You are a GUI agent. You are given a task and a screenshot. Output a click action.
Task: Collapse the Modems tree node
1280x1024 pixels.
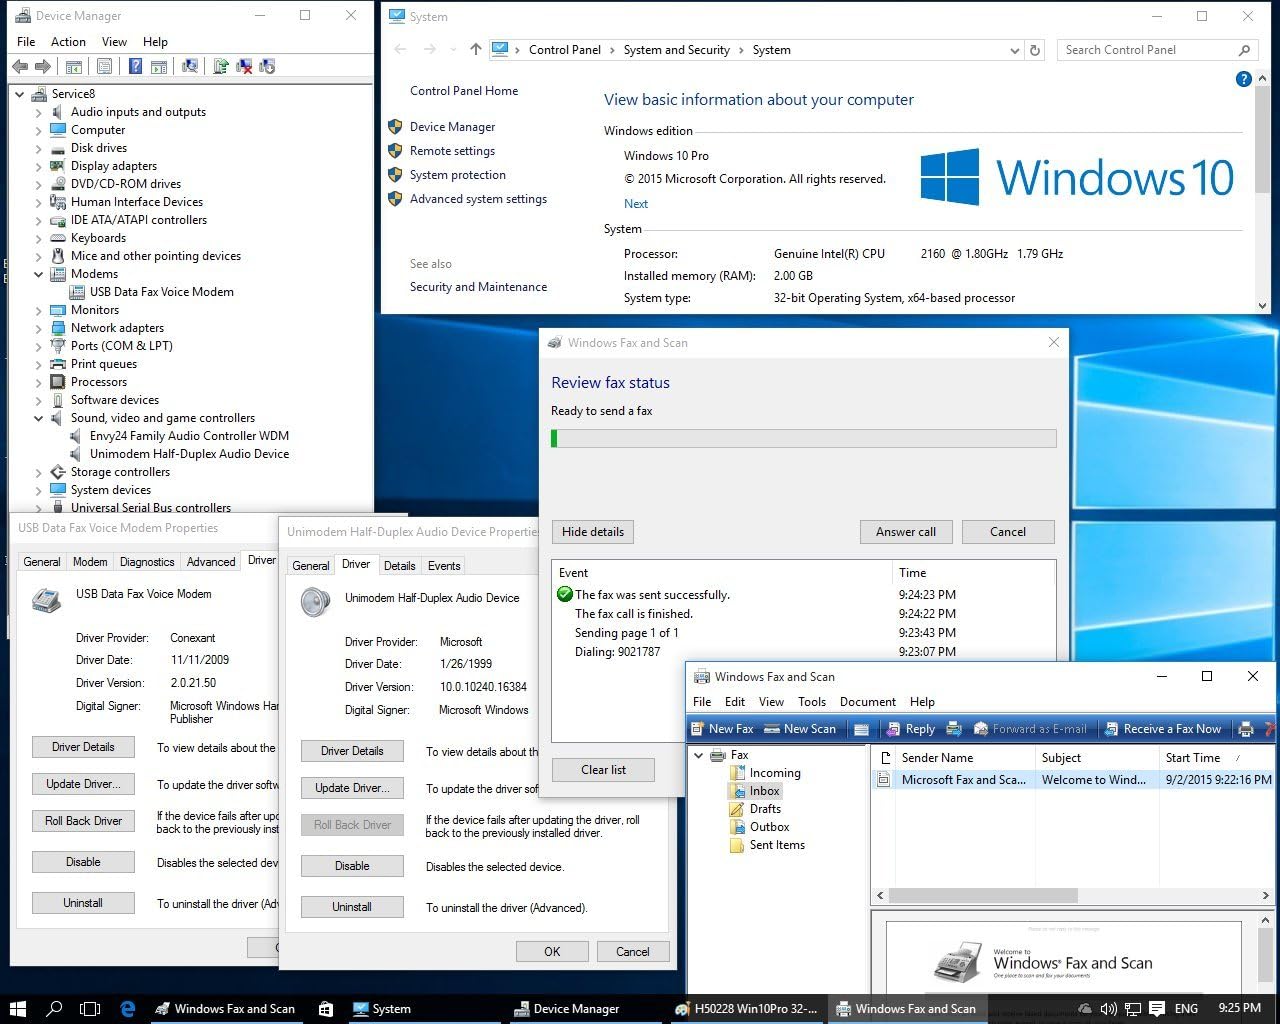(39, 274)
